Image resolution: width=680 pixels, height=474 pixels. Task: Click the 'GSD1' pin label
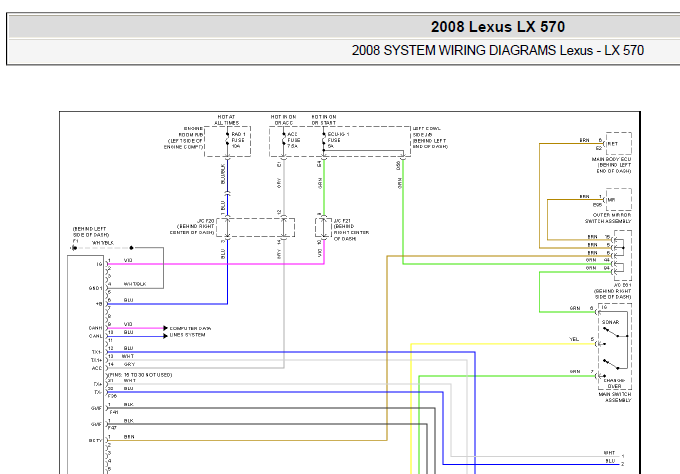pyautogui.click(x=96, y=288)
